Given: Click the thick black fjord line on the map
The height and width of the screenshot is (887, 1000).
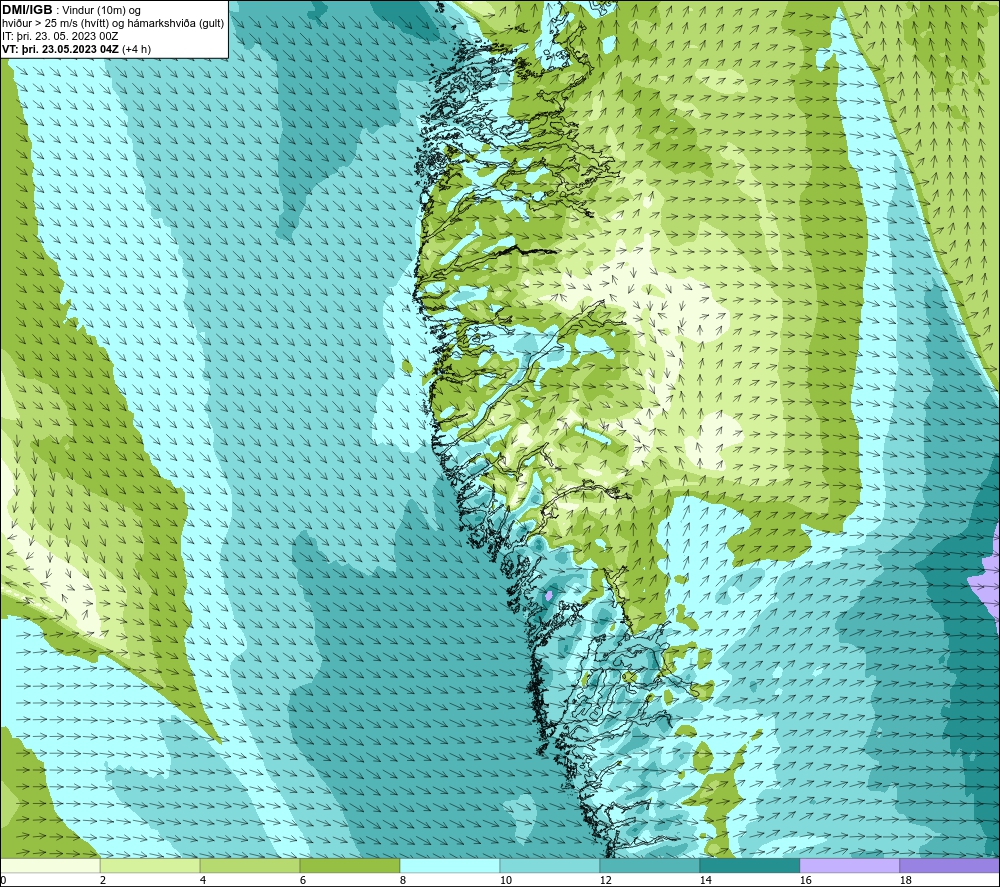Looking at the screenshot, I should [524, 249].
